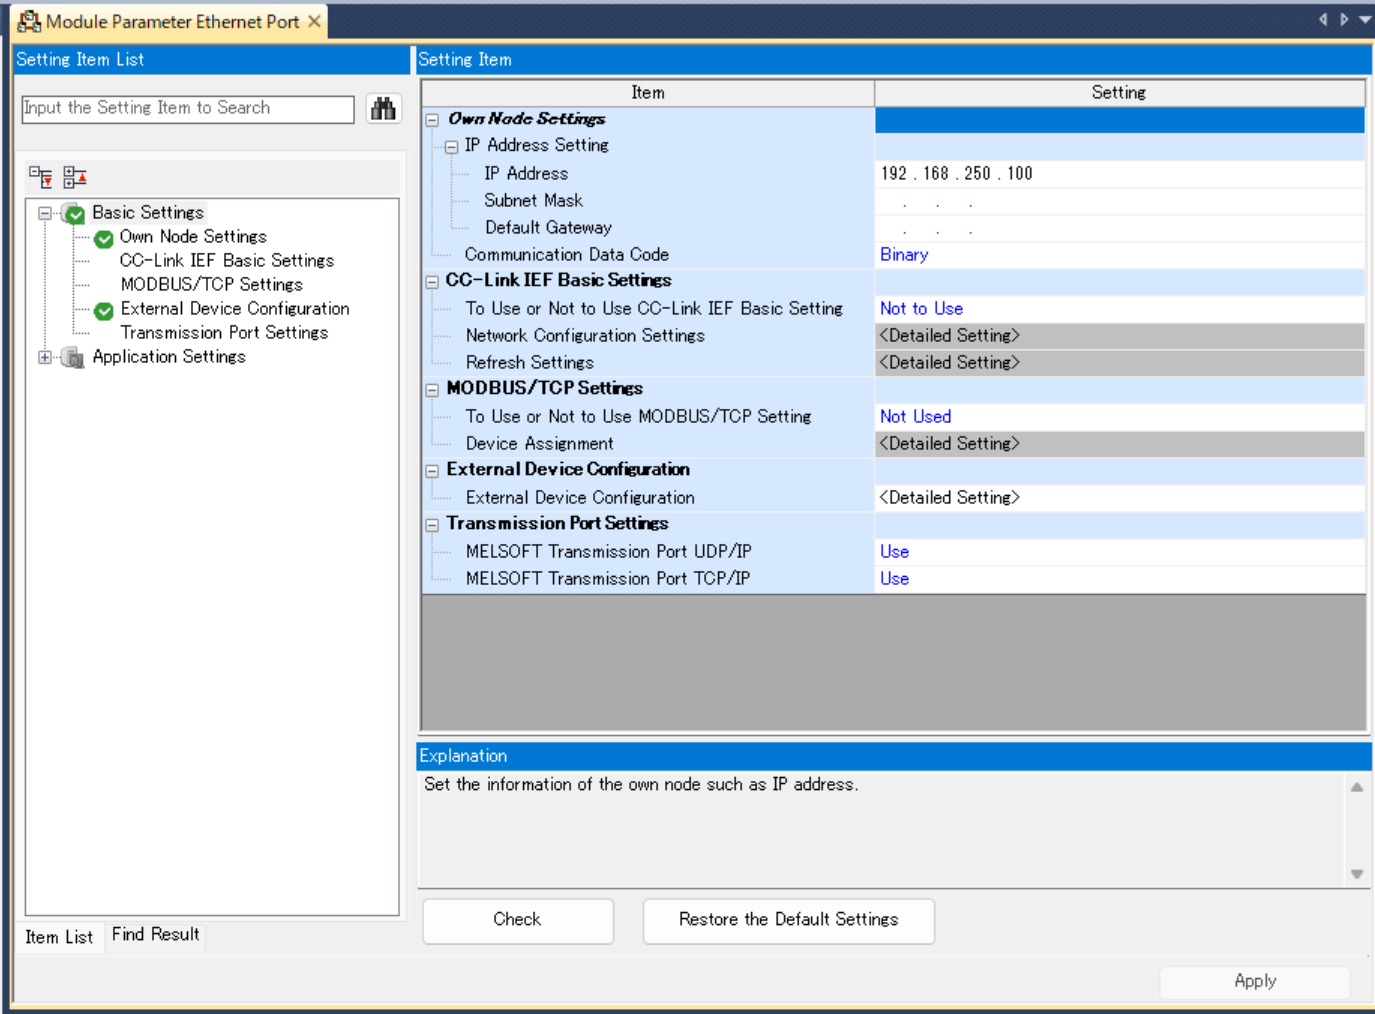
Task: Collapse the Basic Settings tree node
Action: tap(45, 213)
